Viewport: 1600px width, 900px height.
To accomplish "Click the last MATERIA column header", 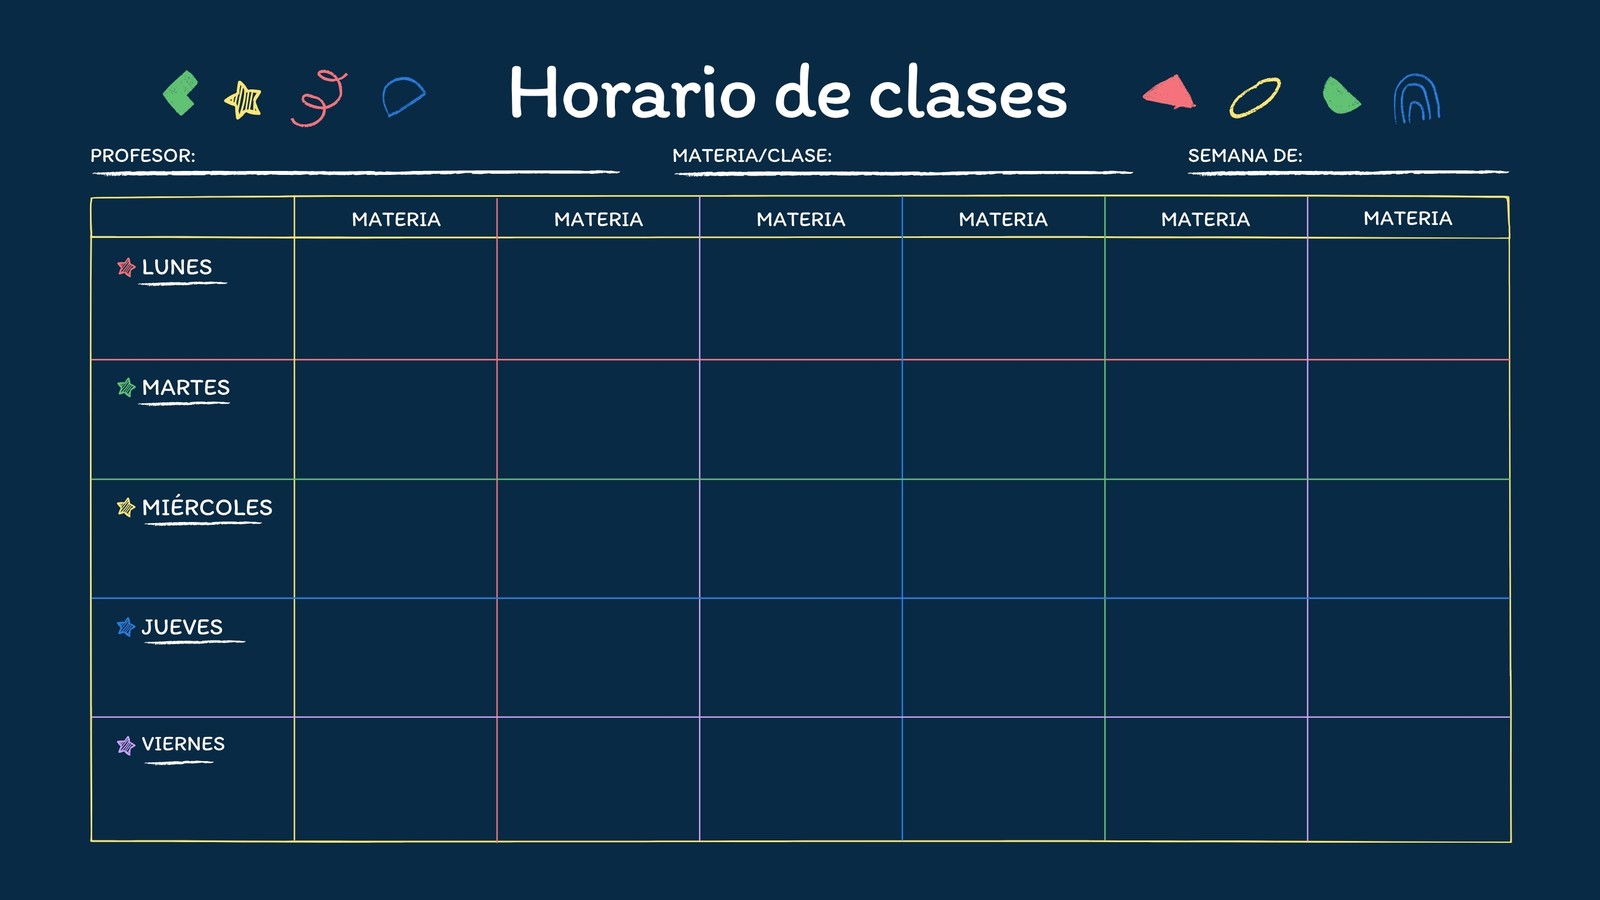I will [x=1408, y=218].
